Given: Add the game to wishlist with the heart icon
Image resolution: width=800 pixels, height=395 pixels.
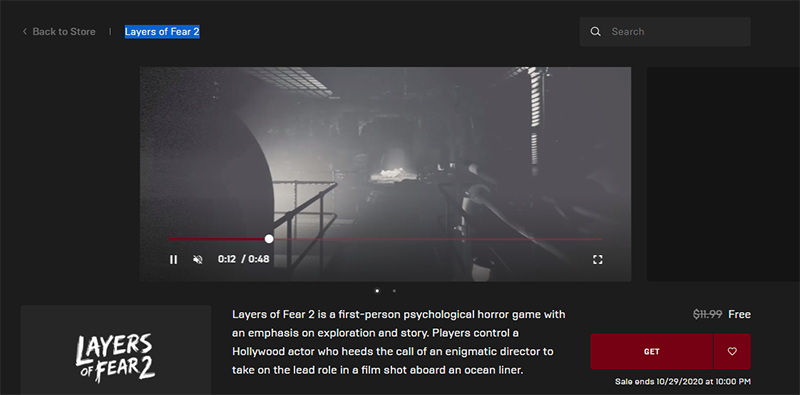Looking at the screenshot, I should (732, 351).
